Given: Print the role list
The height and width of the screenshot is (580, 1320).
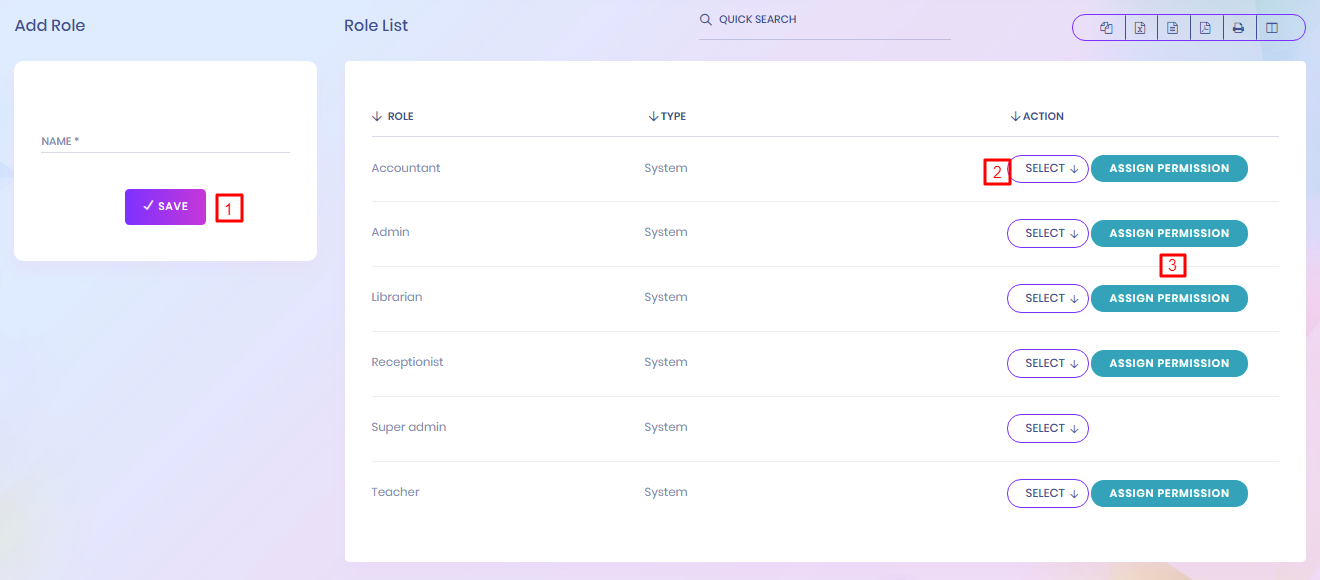Looking at the screenshot, I should pyautogui.click(x=1238, y=28).
